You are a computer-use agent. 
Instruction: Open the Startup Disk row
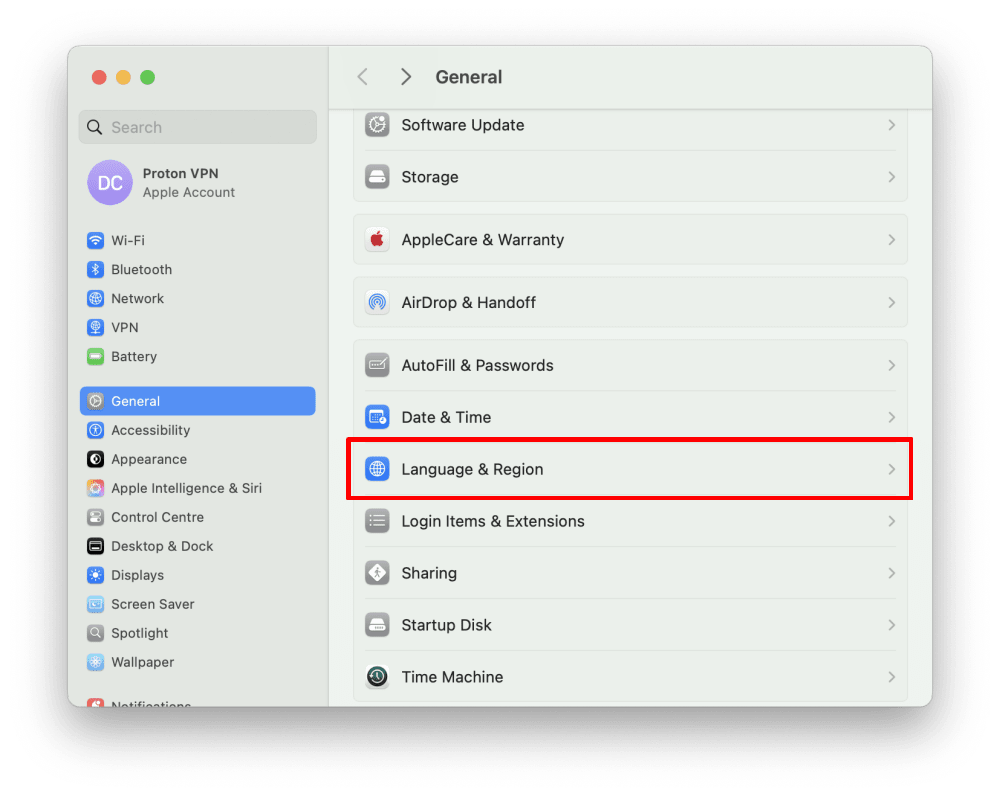630,625
